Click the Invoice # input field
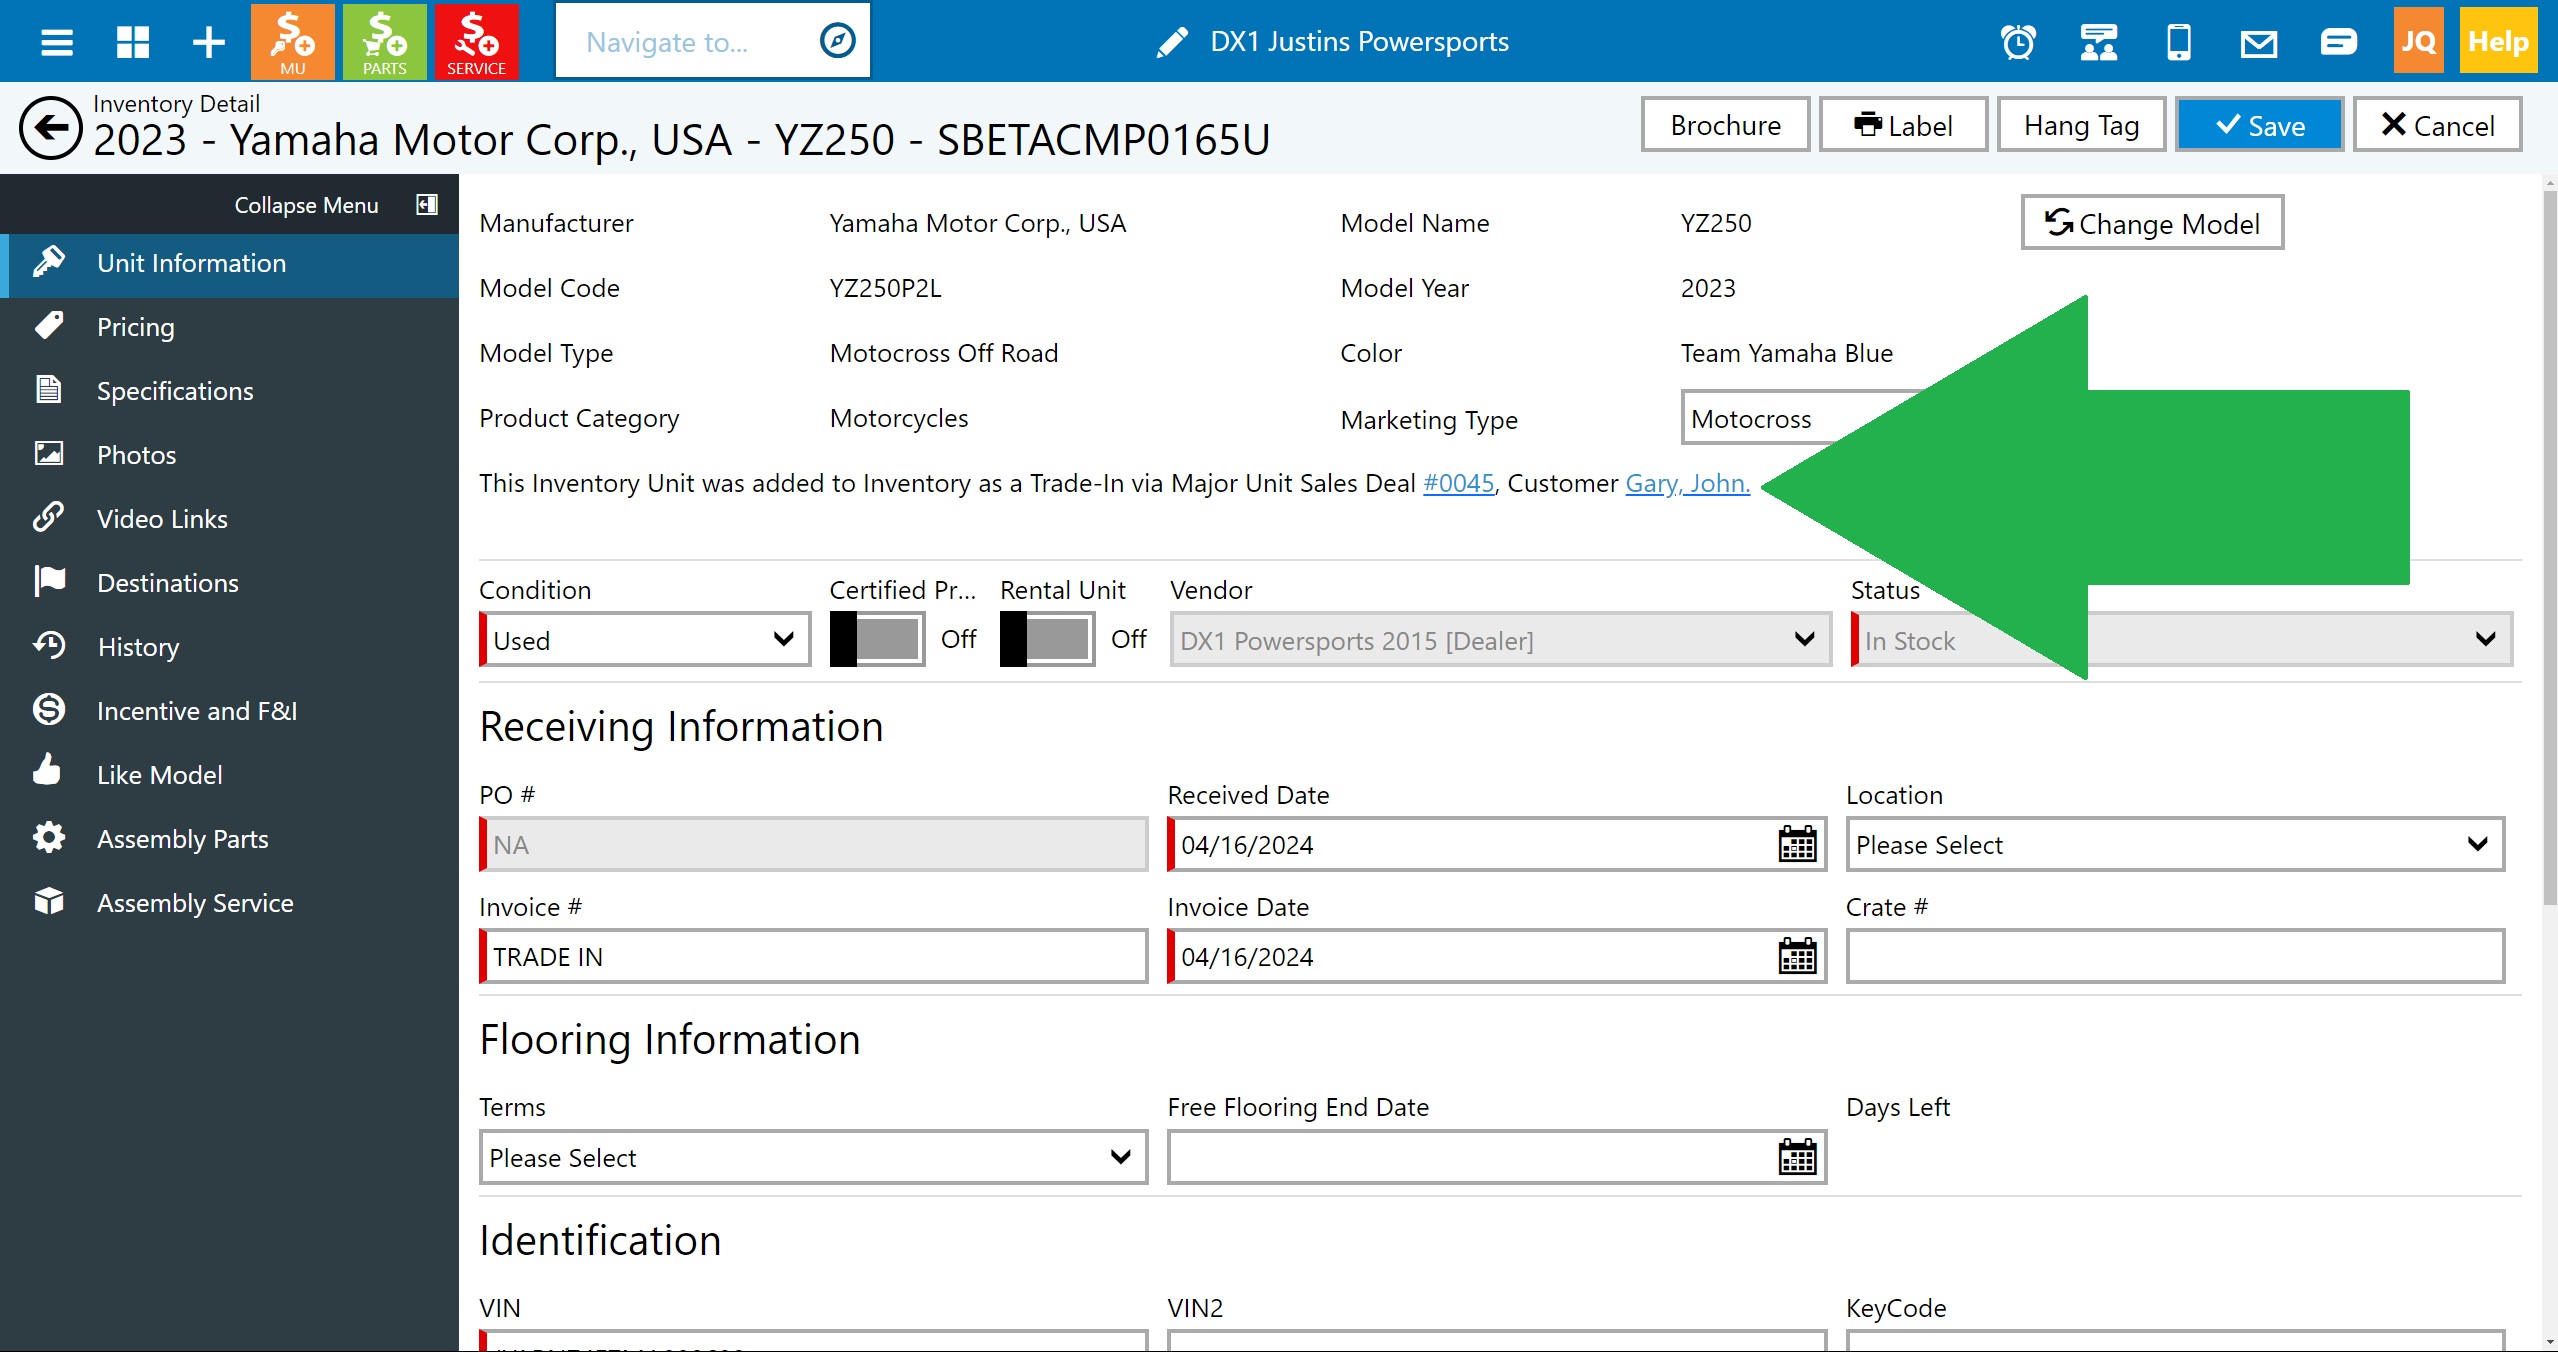The height and width of the screenshot is (1352, 2558). (x=814, y=957)
